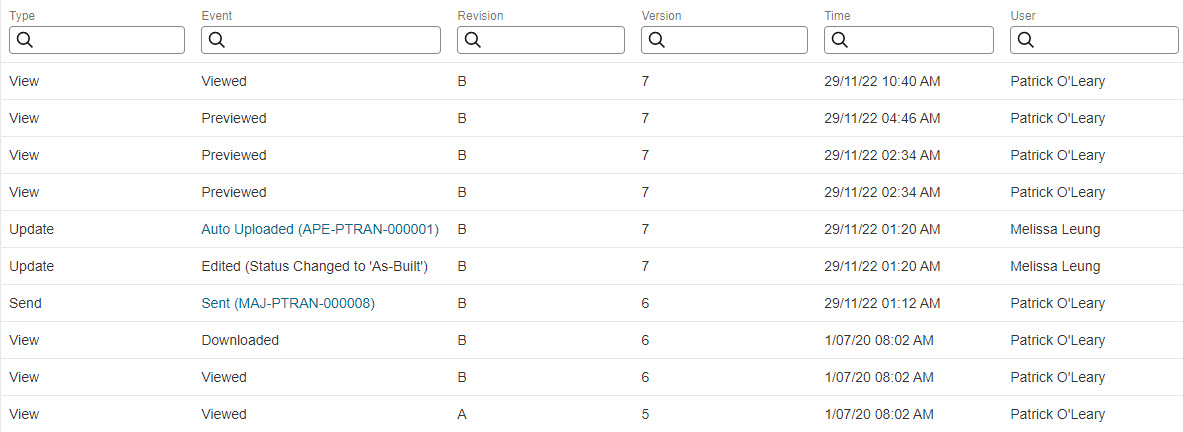Select the Edited Status Changed to As-Built row
The width and height of the screenshot is (1183, 432).
coord(592,266)
